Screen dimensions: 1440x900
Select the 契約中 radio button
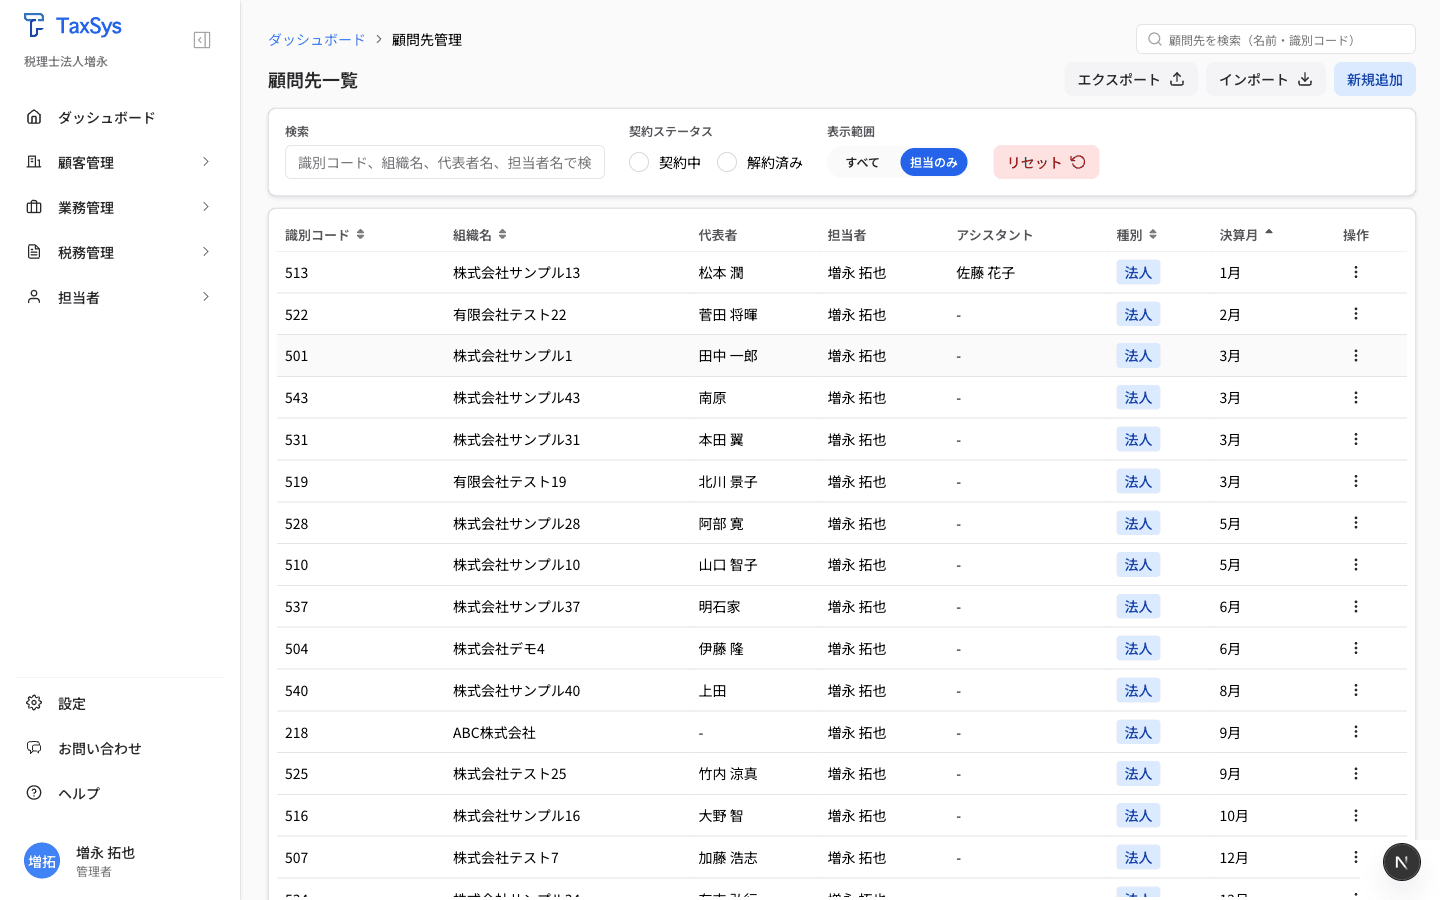tap(639, 161)
